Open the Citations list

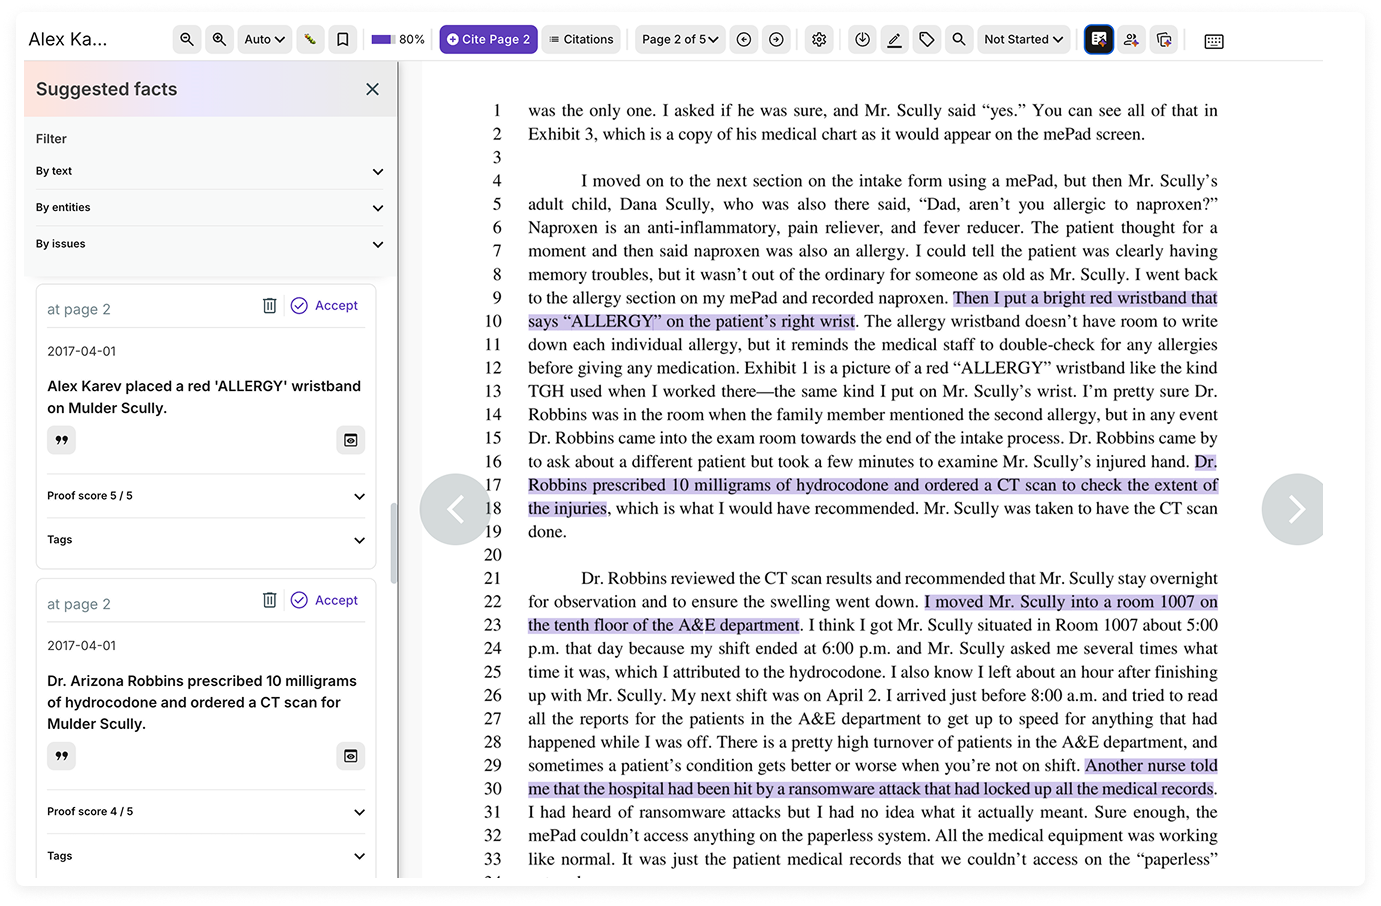[581, 39]
